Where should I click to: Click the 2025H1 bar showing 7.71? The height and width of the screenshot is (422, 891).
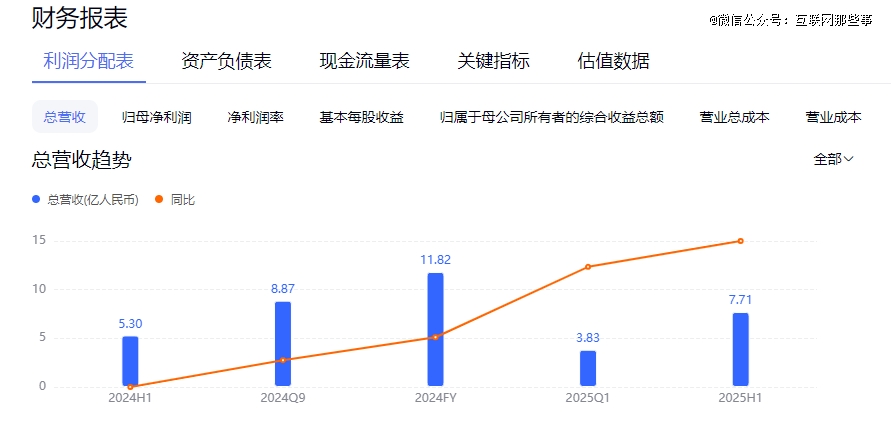(x=740, y=349)
